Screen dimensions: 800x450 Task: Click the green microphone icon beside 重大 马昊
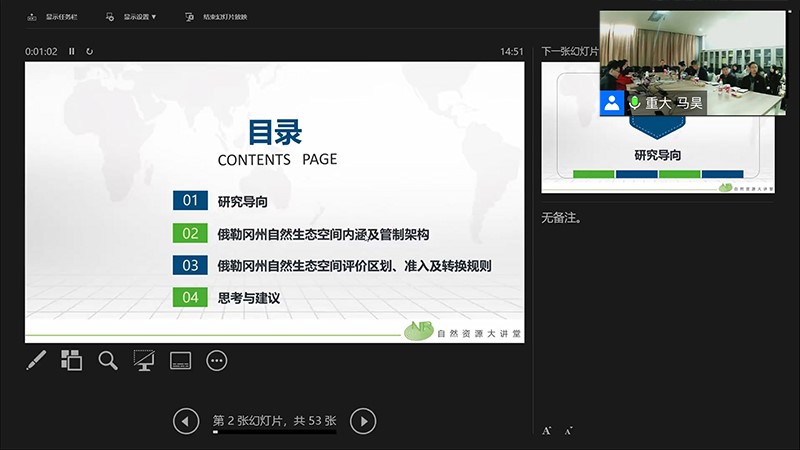click(634, 103)
